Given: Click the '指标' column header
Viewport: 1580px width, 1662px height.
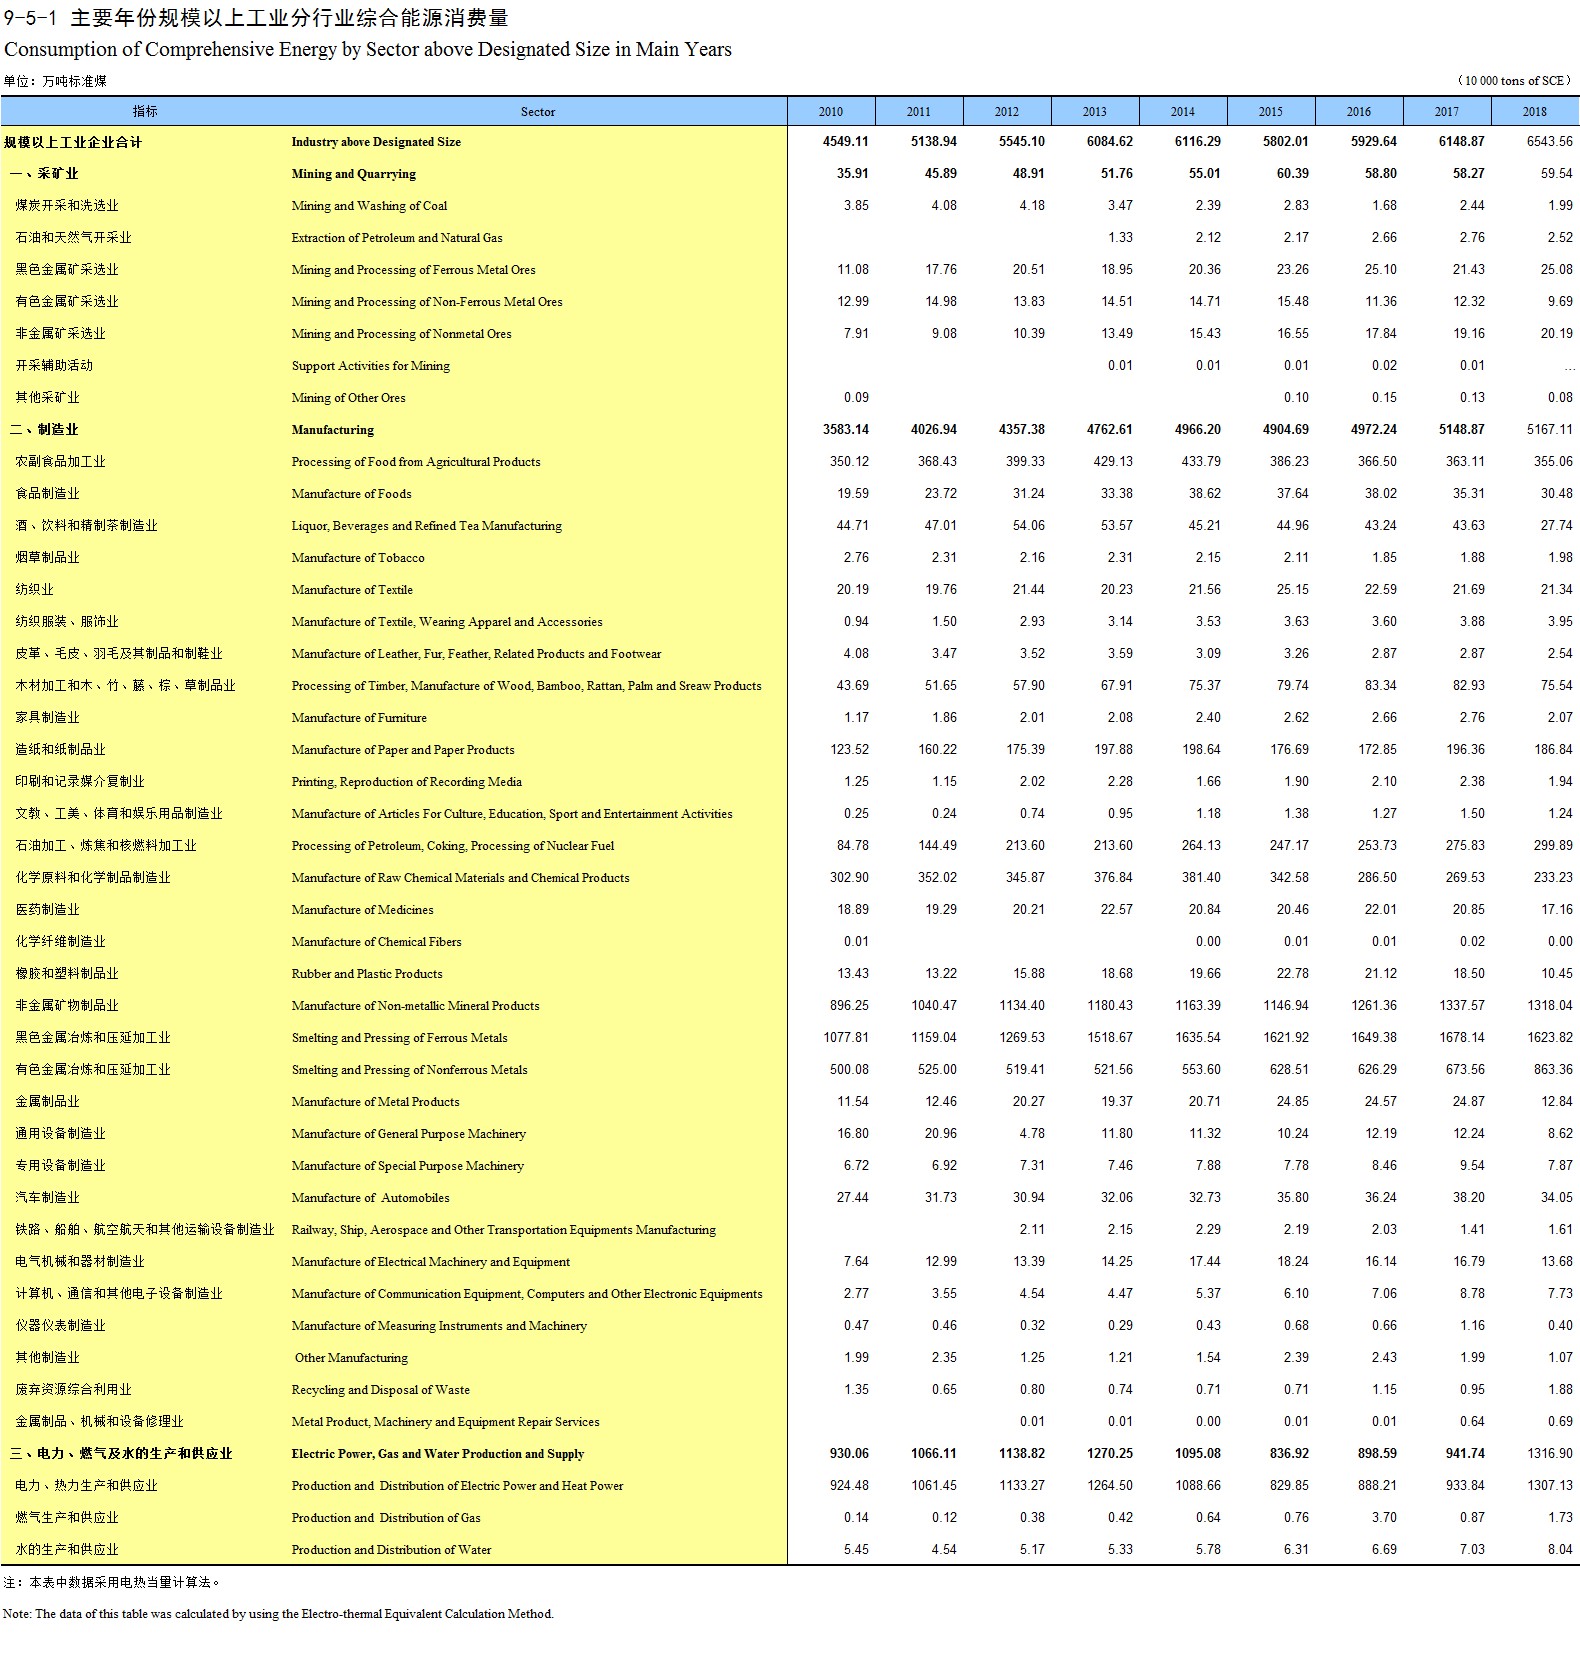Looking at the screenshot, I should pos(145,111).
